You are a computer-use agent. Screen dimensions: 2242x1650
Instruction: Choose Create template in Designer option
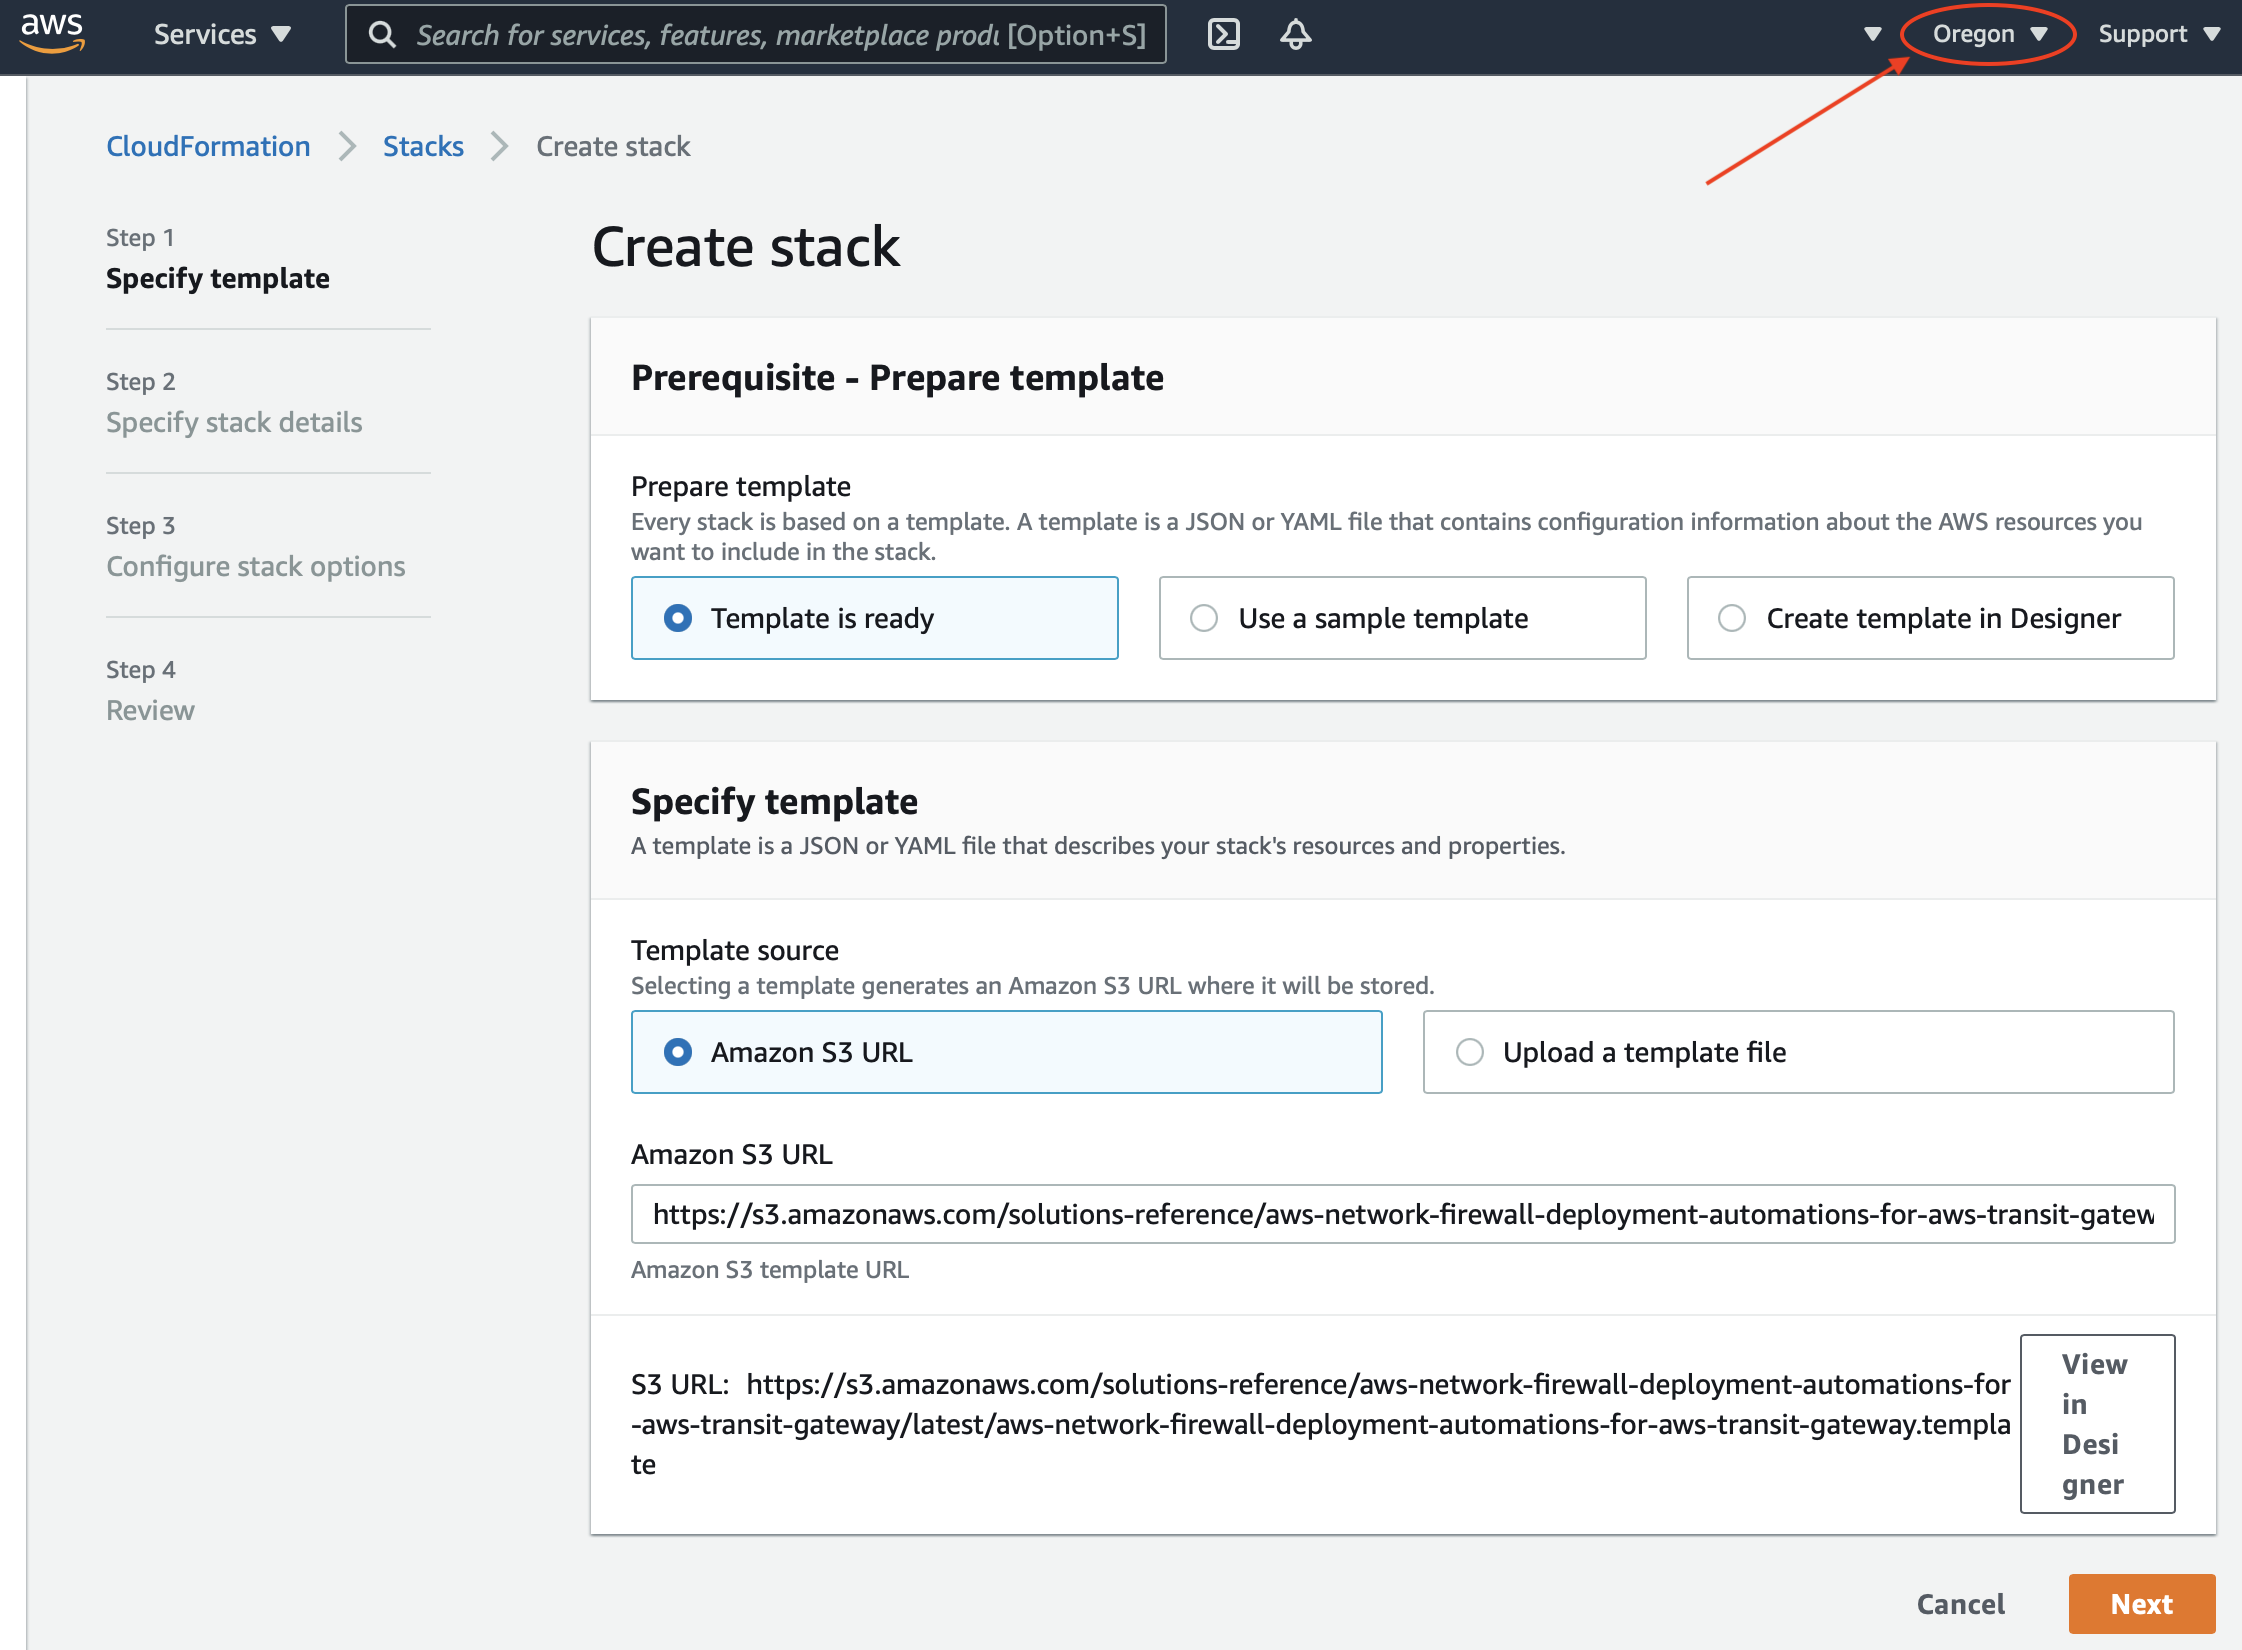[x=1732, y=618]
